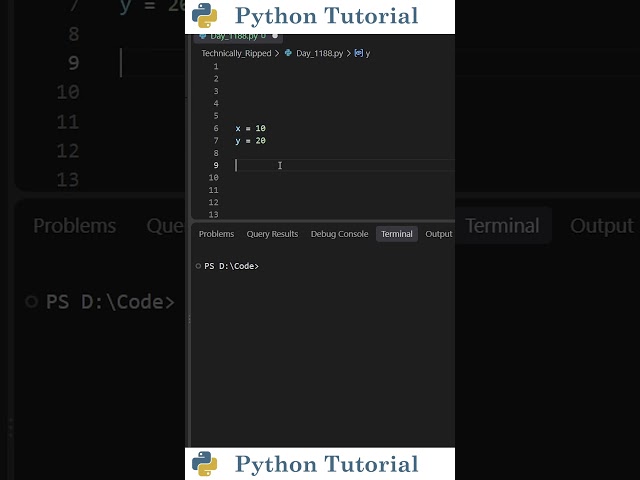Click in the empty editor line 9
The width and height of the screenshot is (640, 480).
point(344,165)
